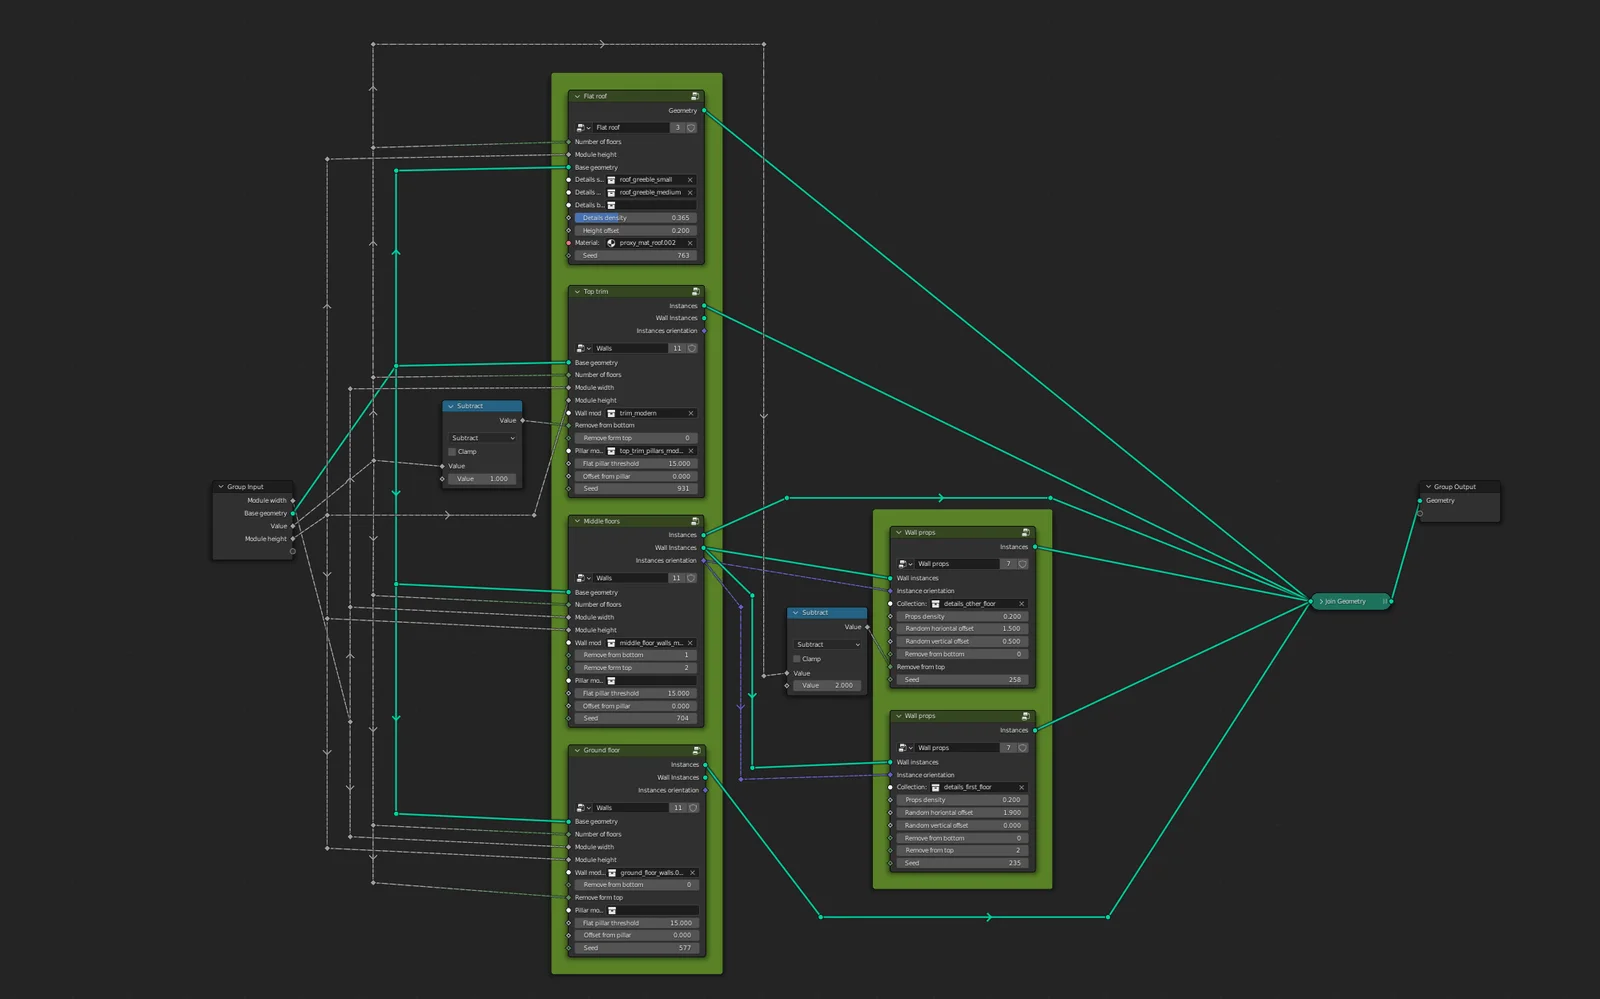Image resolution: width=1600 pixels, height=999 pixels.
Task: Collapse the upper Wall props node via its chevron
Action: coord(899,533)
